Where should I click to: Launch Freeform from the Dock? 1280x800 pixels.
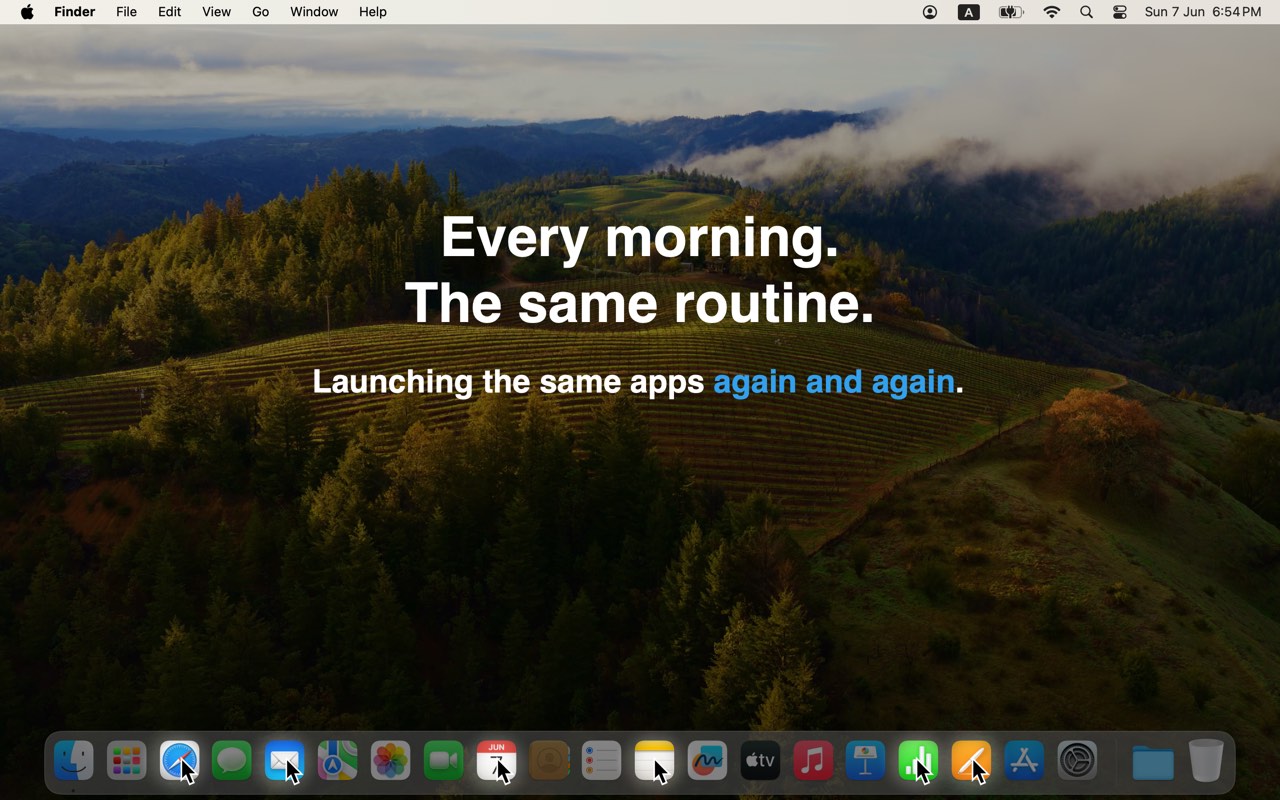tap(708, 762)
